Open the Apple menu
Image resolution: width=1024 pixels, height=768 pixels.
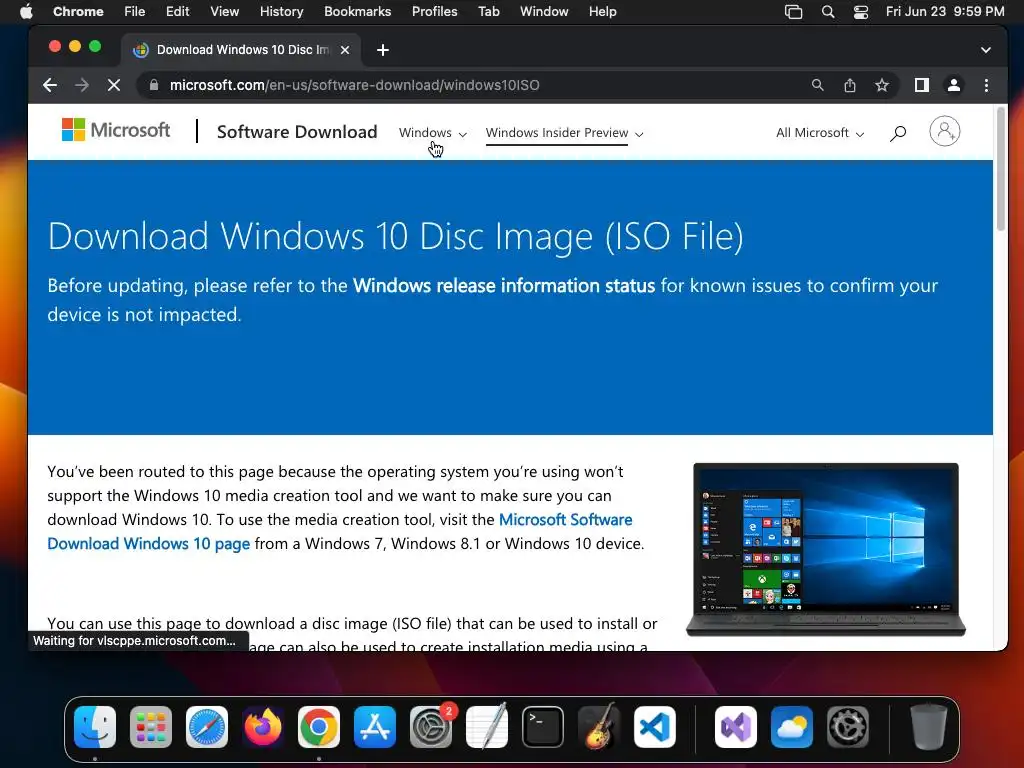[x=25, y=11]
